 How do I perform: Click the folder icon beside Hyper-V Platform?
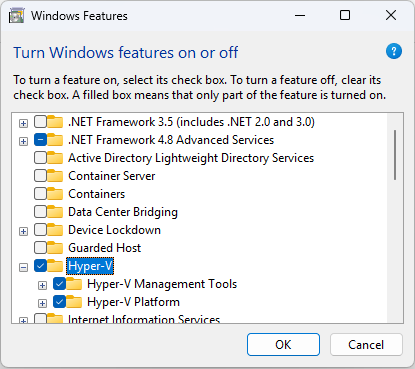[x=74, y=302]
